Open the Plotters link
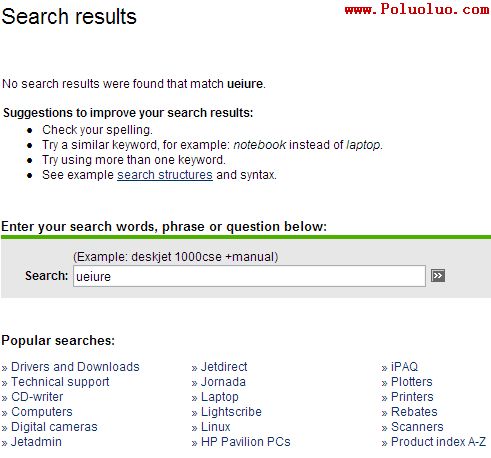This screenshot has width=491, height=458. click(412, 382)
